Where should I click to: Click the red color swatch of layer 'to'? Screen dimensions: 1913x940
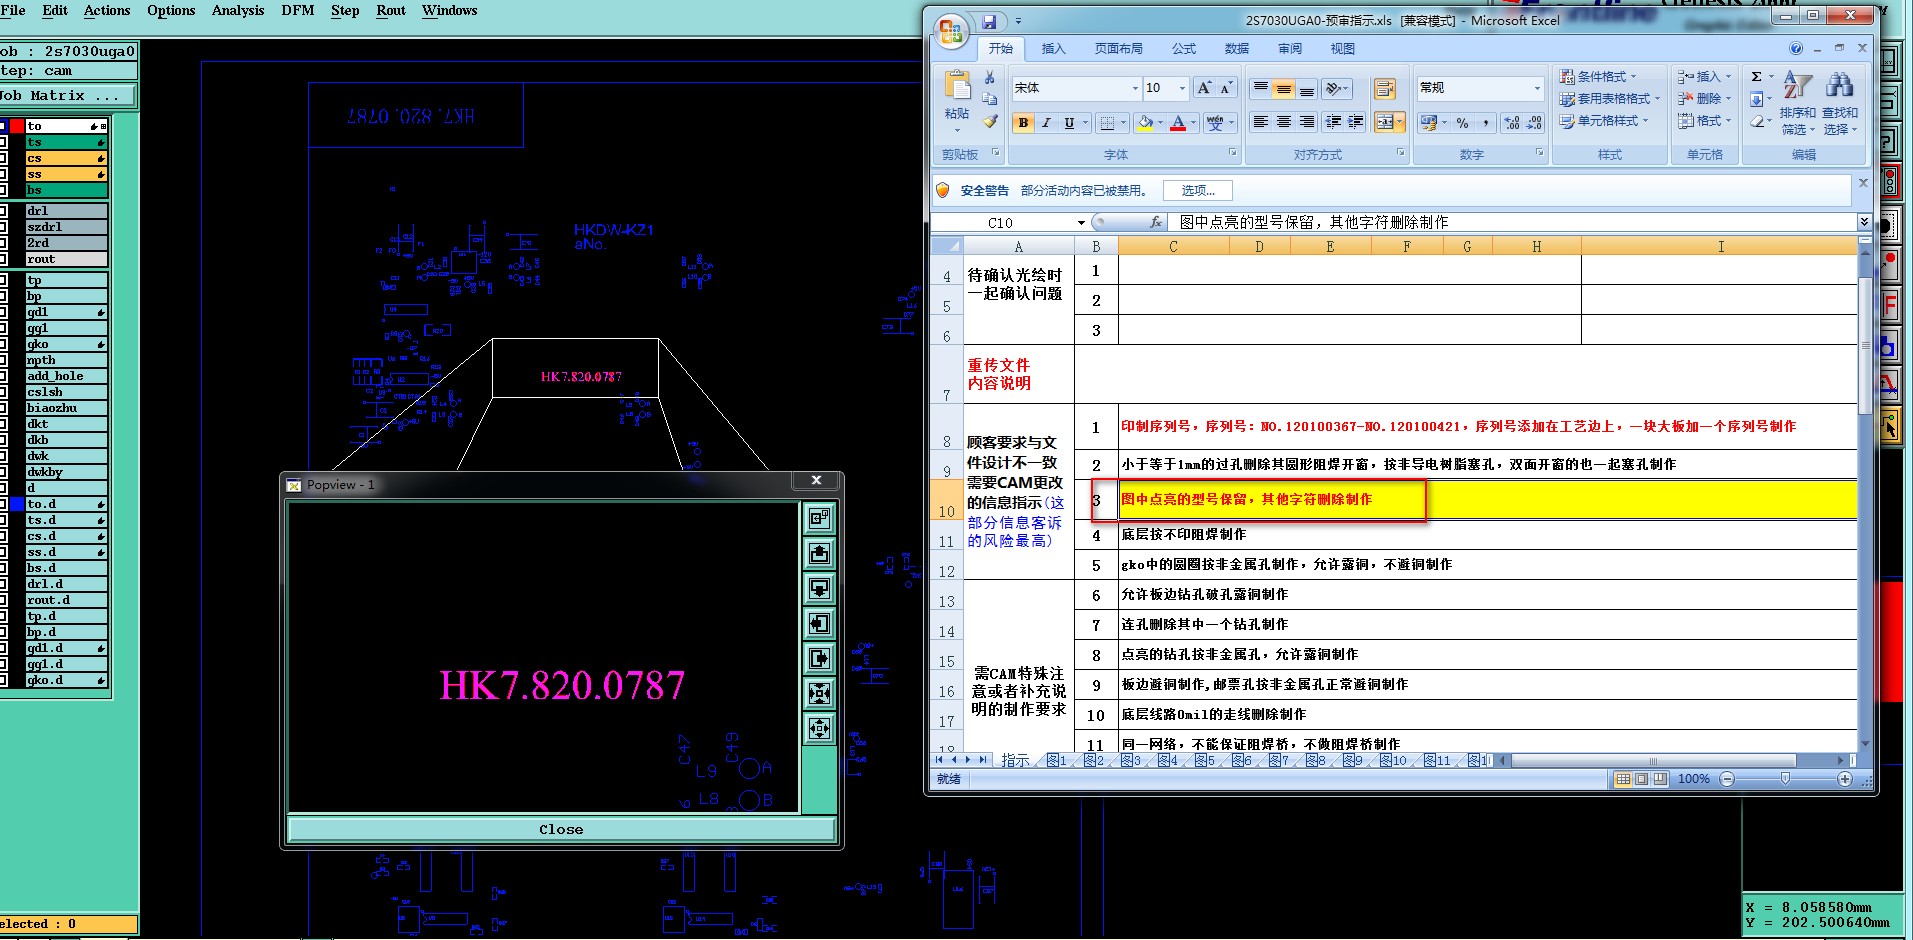click(x=17, y=126)
